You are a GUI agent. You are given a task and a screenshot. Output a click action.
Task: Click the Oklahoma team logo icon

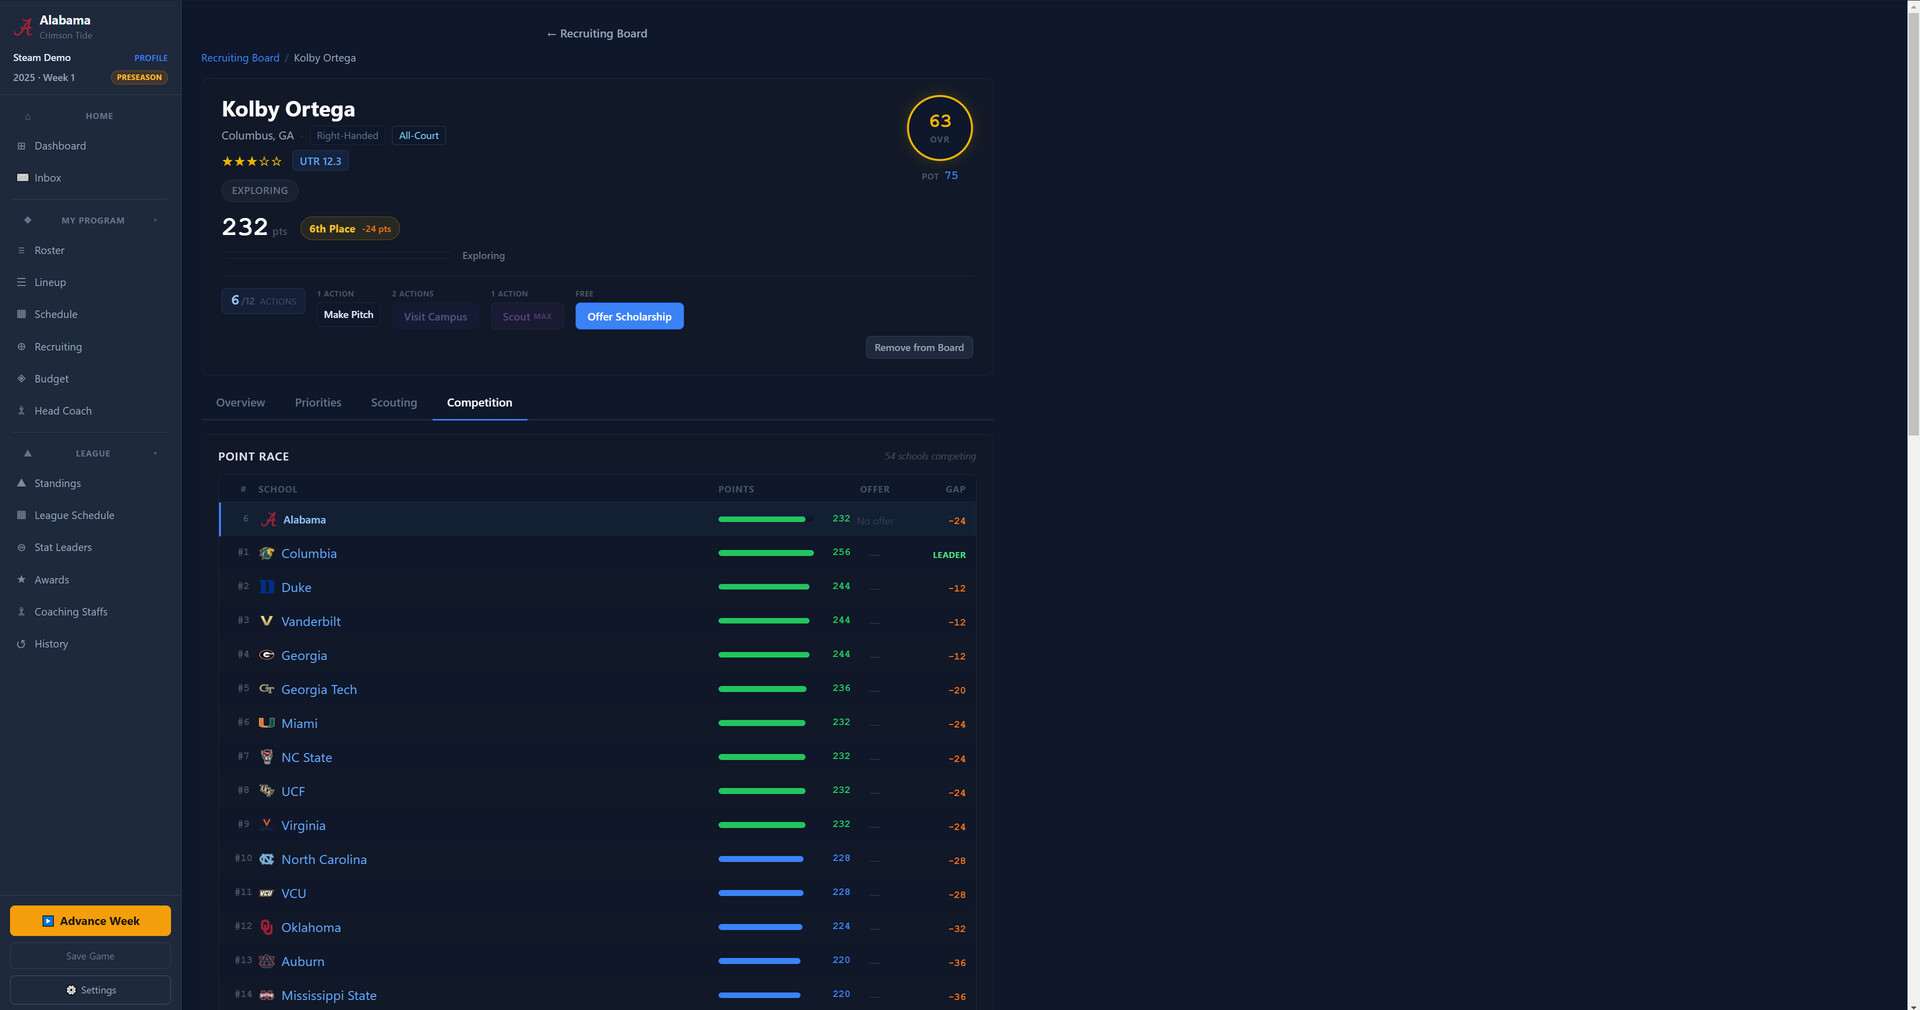pyautogui.click(x=267, y=928)
